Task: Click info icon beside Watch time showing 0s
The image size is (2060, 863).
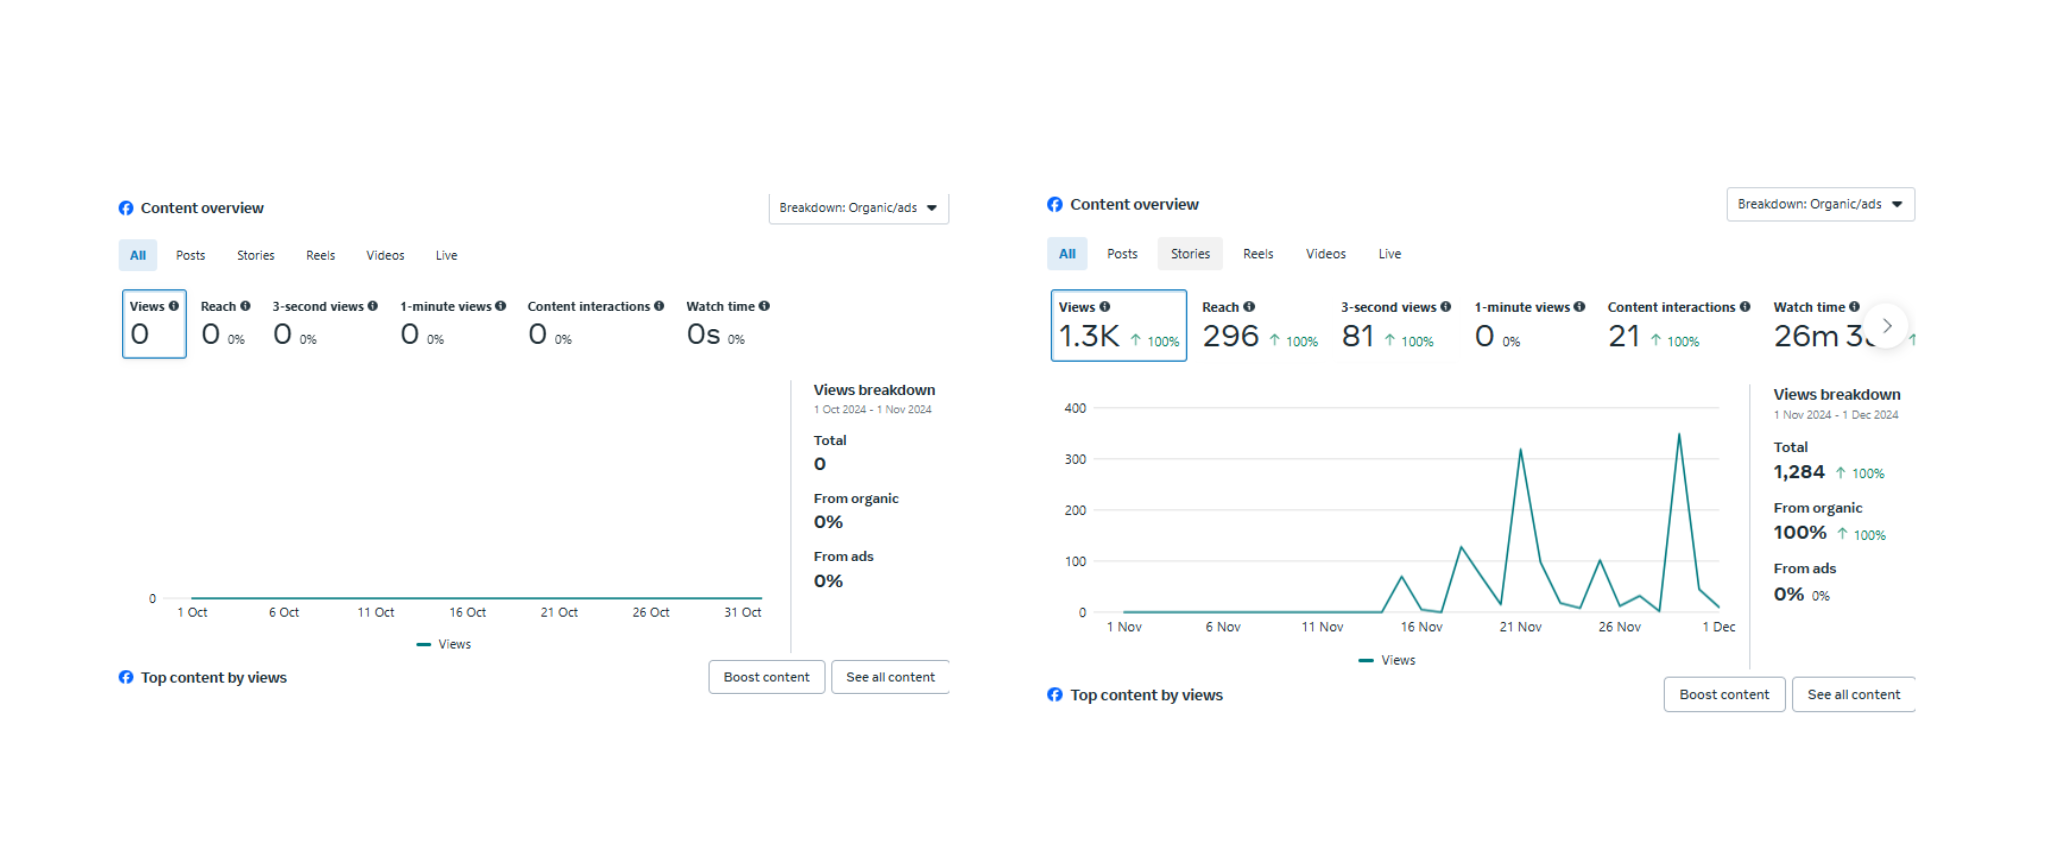Action: click(x=764, y=306)
